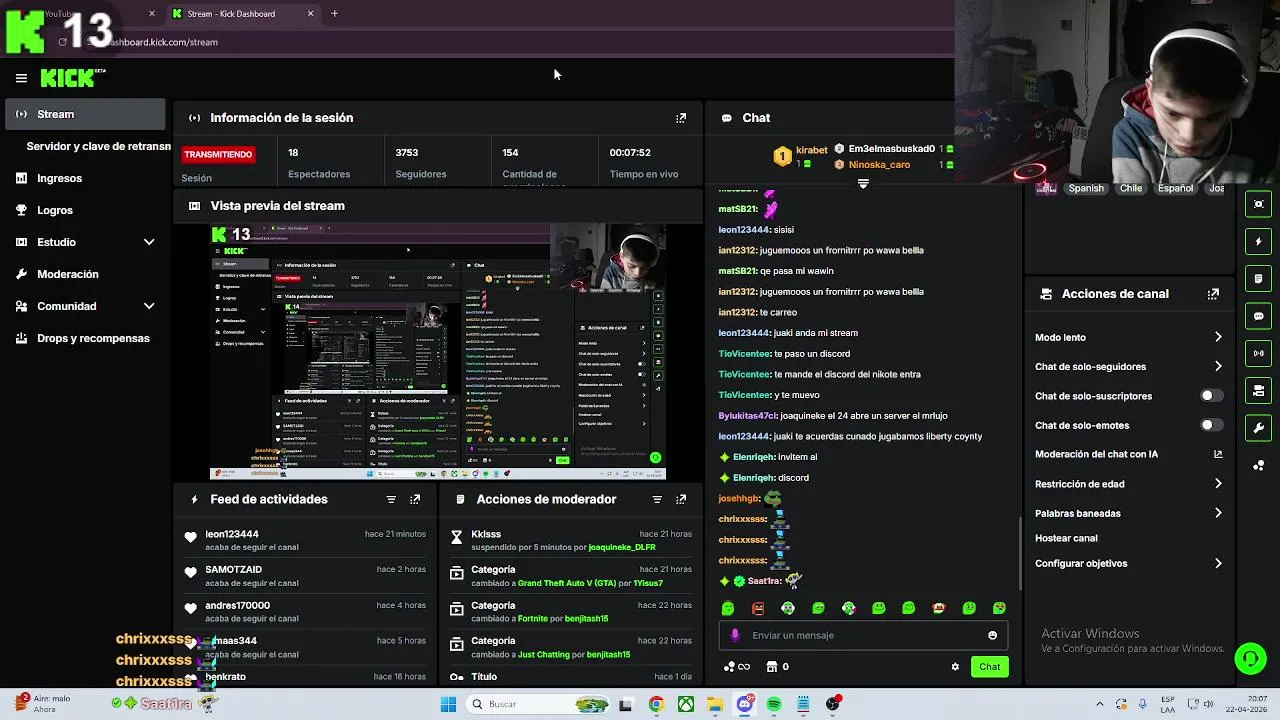This screenshot has height=720, width=1280.
Task: Click the purple microphone icon in message box
Action: pos(735,635)
